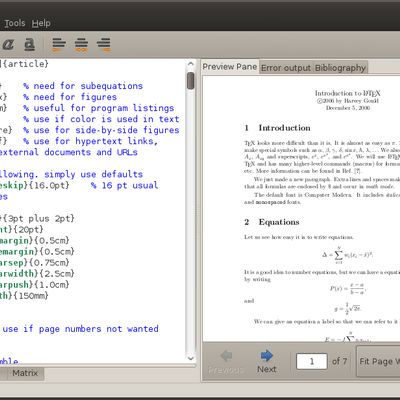The image size is (400, 400).
Task: Go to the Next preview page
Action: (267, 361)
